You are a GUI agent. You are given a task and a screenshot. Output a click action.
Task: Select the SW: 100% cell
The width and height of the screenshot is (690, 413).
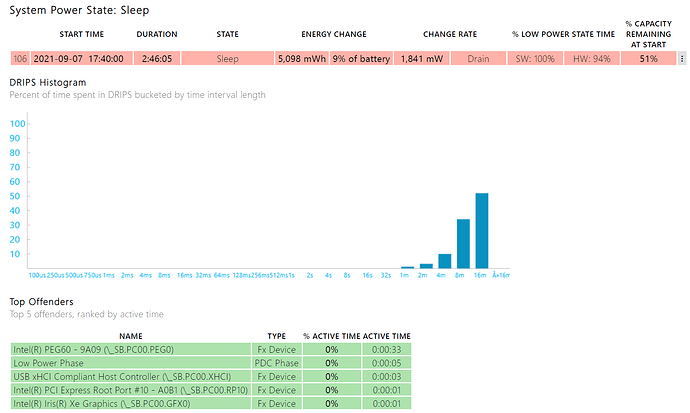click(x=535, y=58)
